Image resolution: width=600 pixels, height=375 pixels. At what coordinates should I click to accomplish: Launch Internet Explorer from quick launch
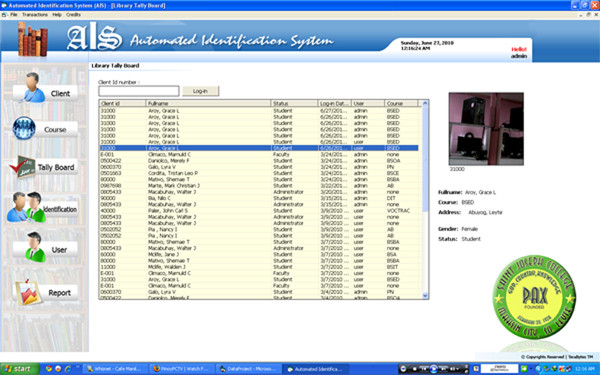click(x=68, y=369)
